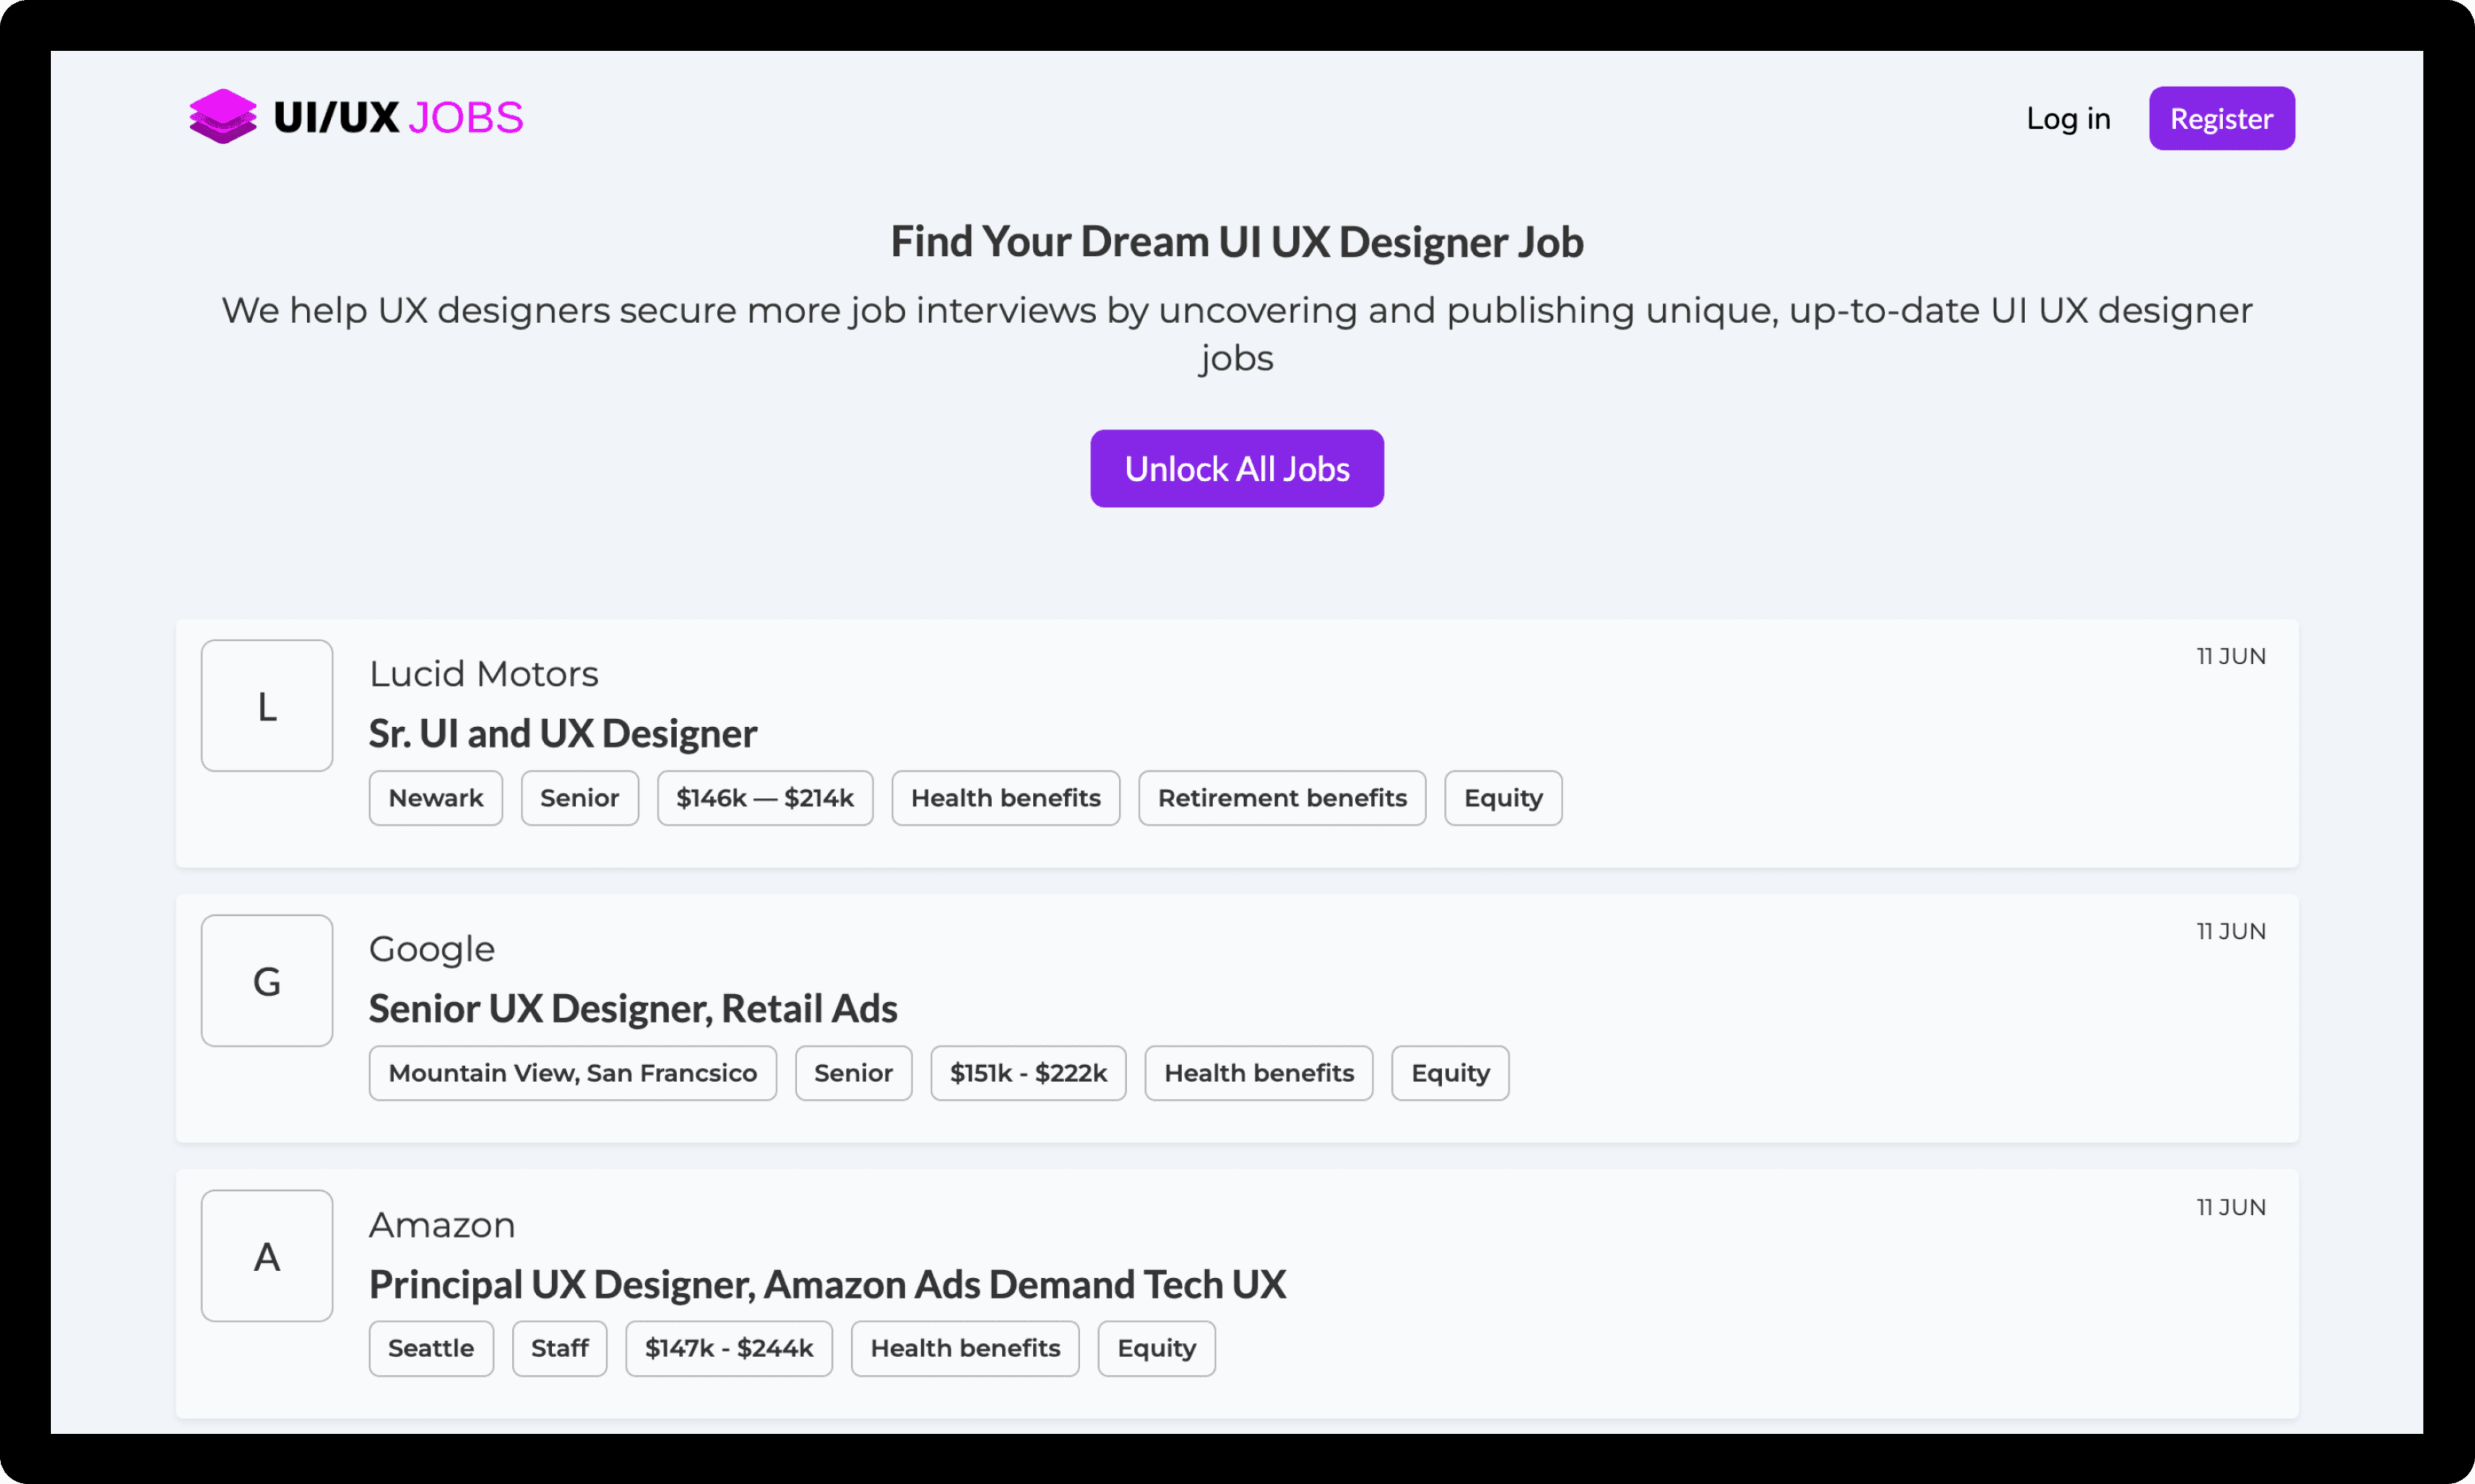This screenshot has height=1484, width=2475.
Task: Click the Equity tag on Google job
Action: tap(1450, 1073)
